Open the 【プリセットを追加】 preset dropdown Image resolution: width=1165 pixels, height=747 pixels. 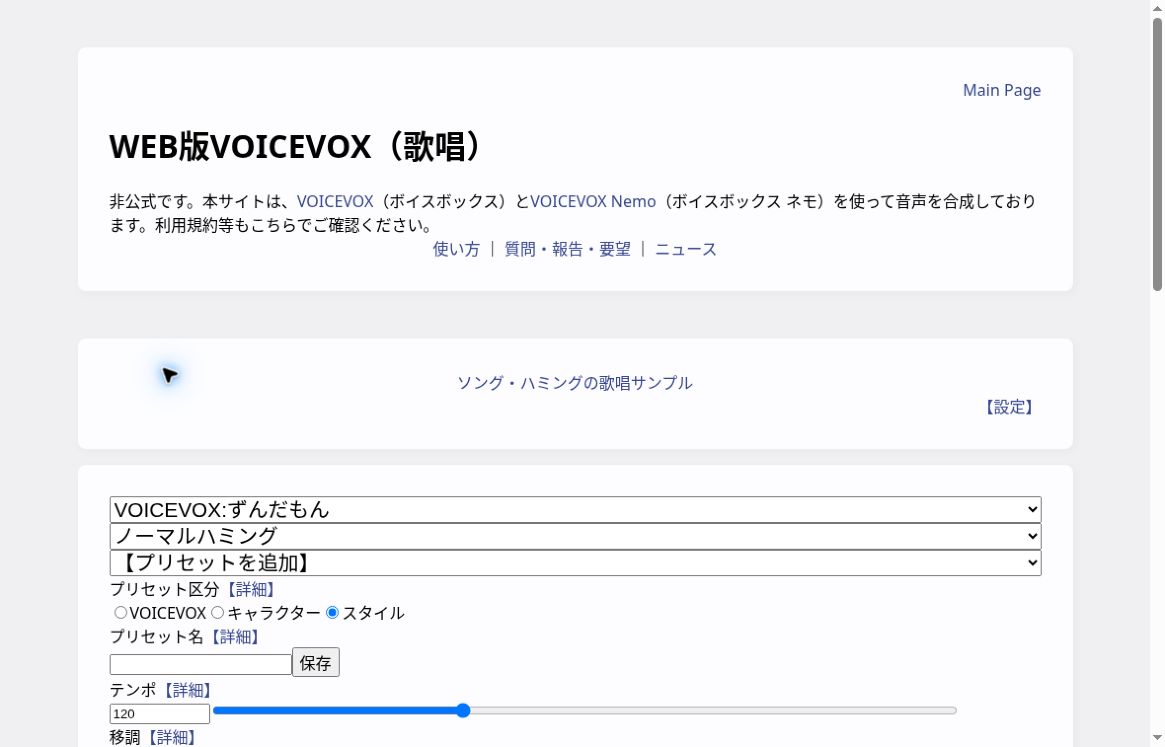(x=576, y=563)
